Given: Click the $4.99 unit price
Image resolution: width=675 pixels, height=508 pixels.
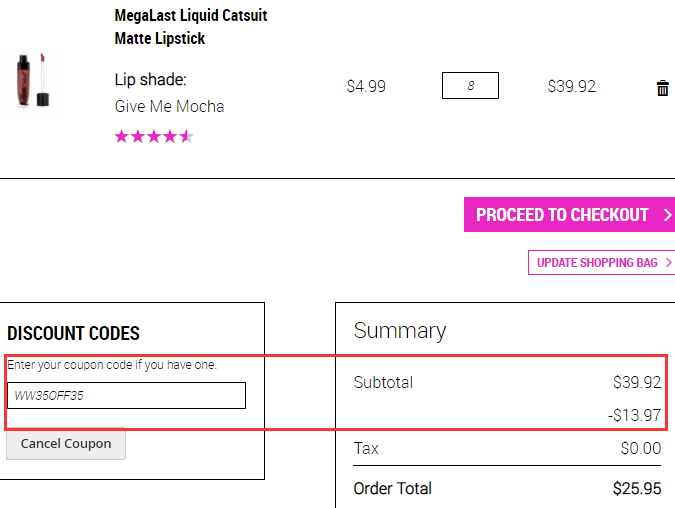Looking at the screenshot, I should pos(366,86).
